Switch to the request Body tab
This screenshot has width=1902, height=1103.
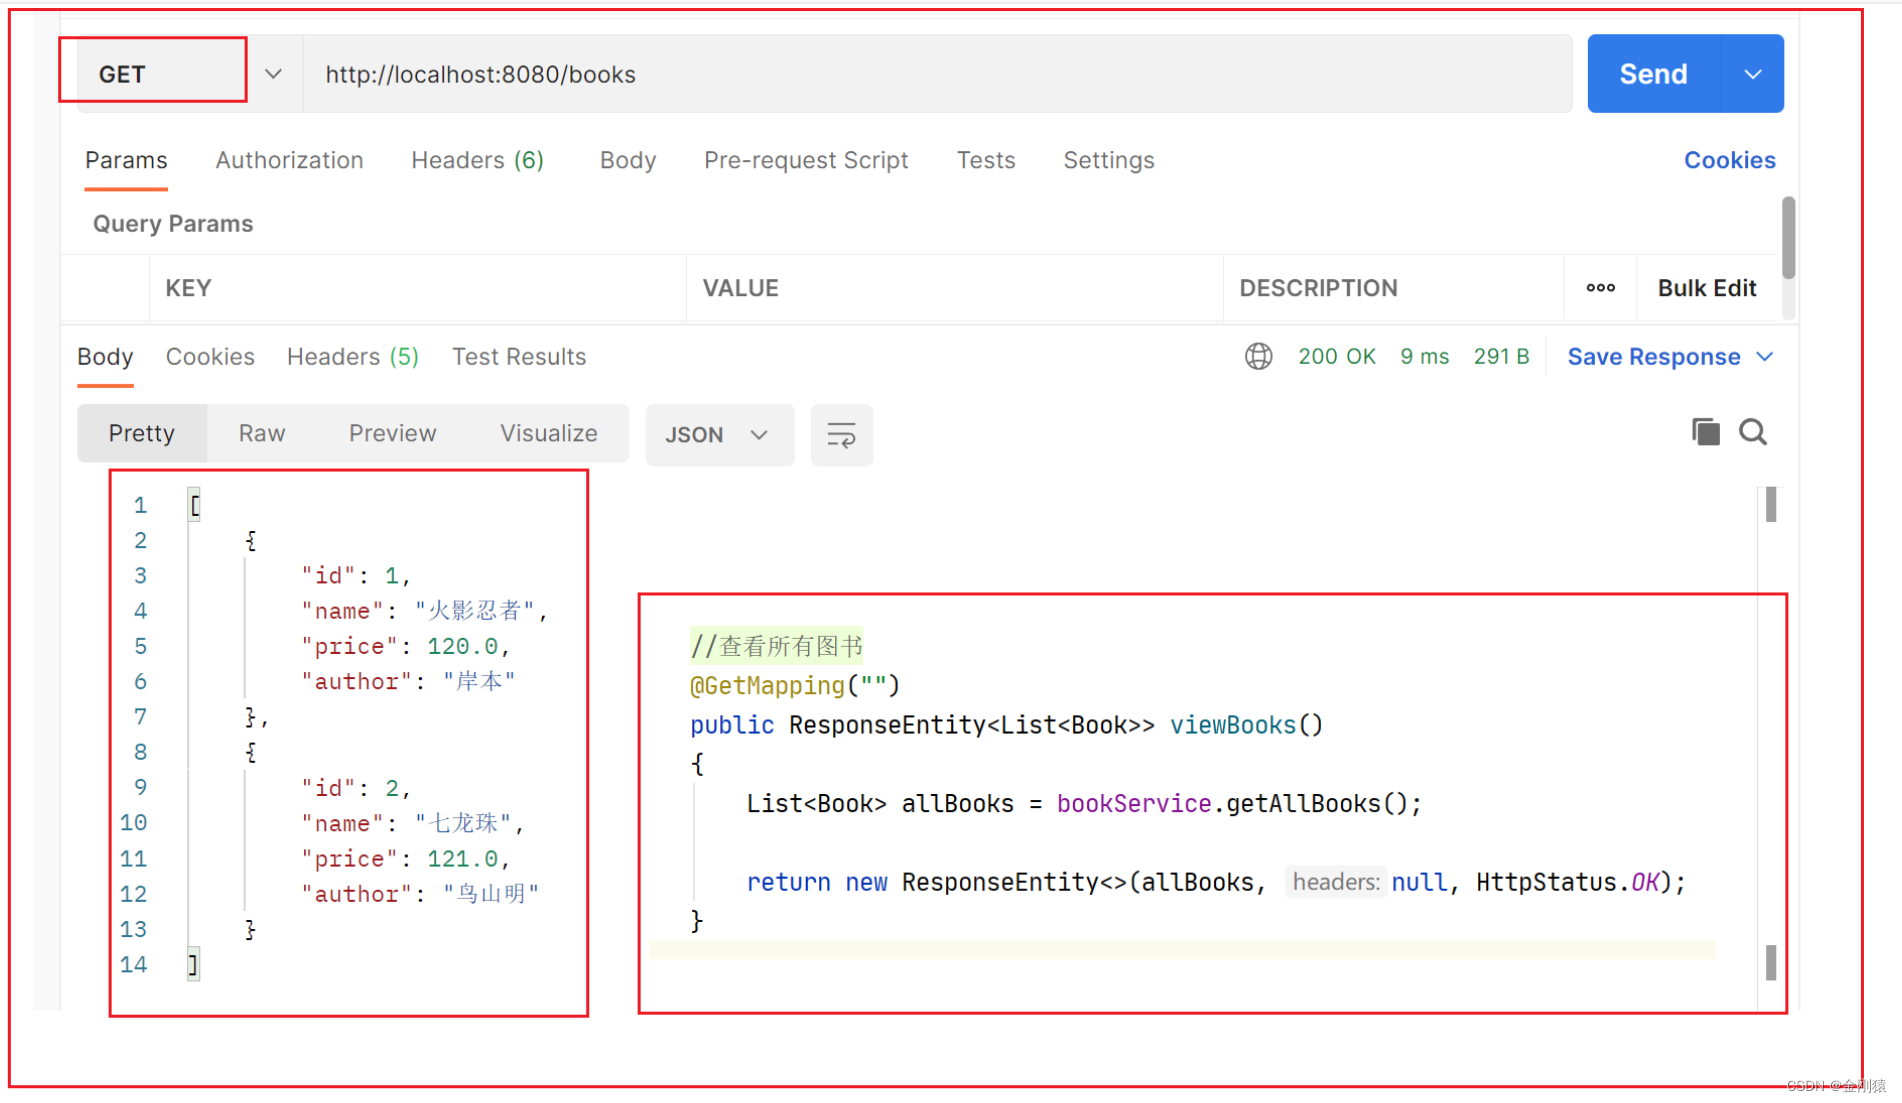tap(628, 160)
